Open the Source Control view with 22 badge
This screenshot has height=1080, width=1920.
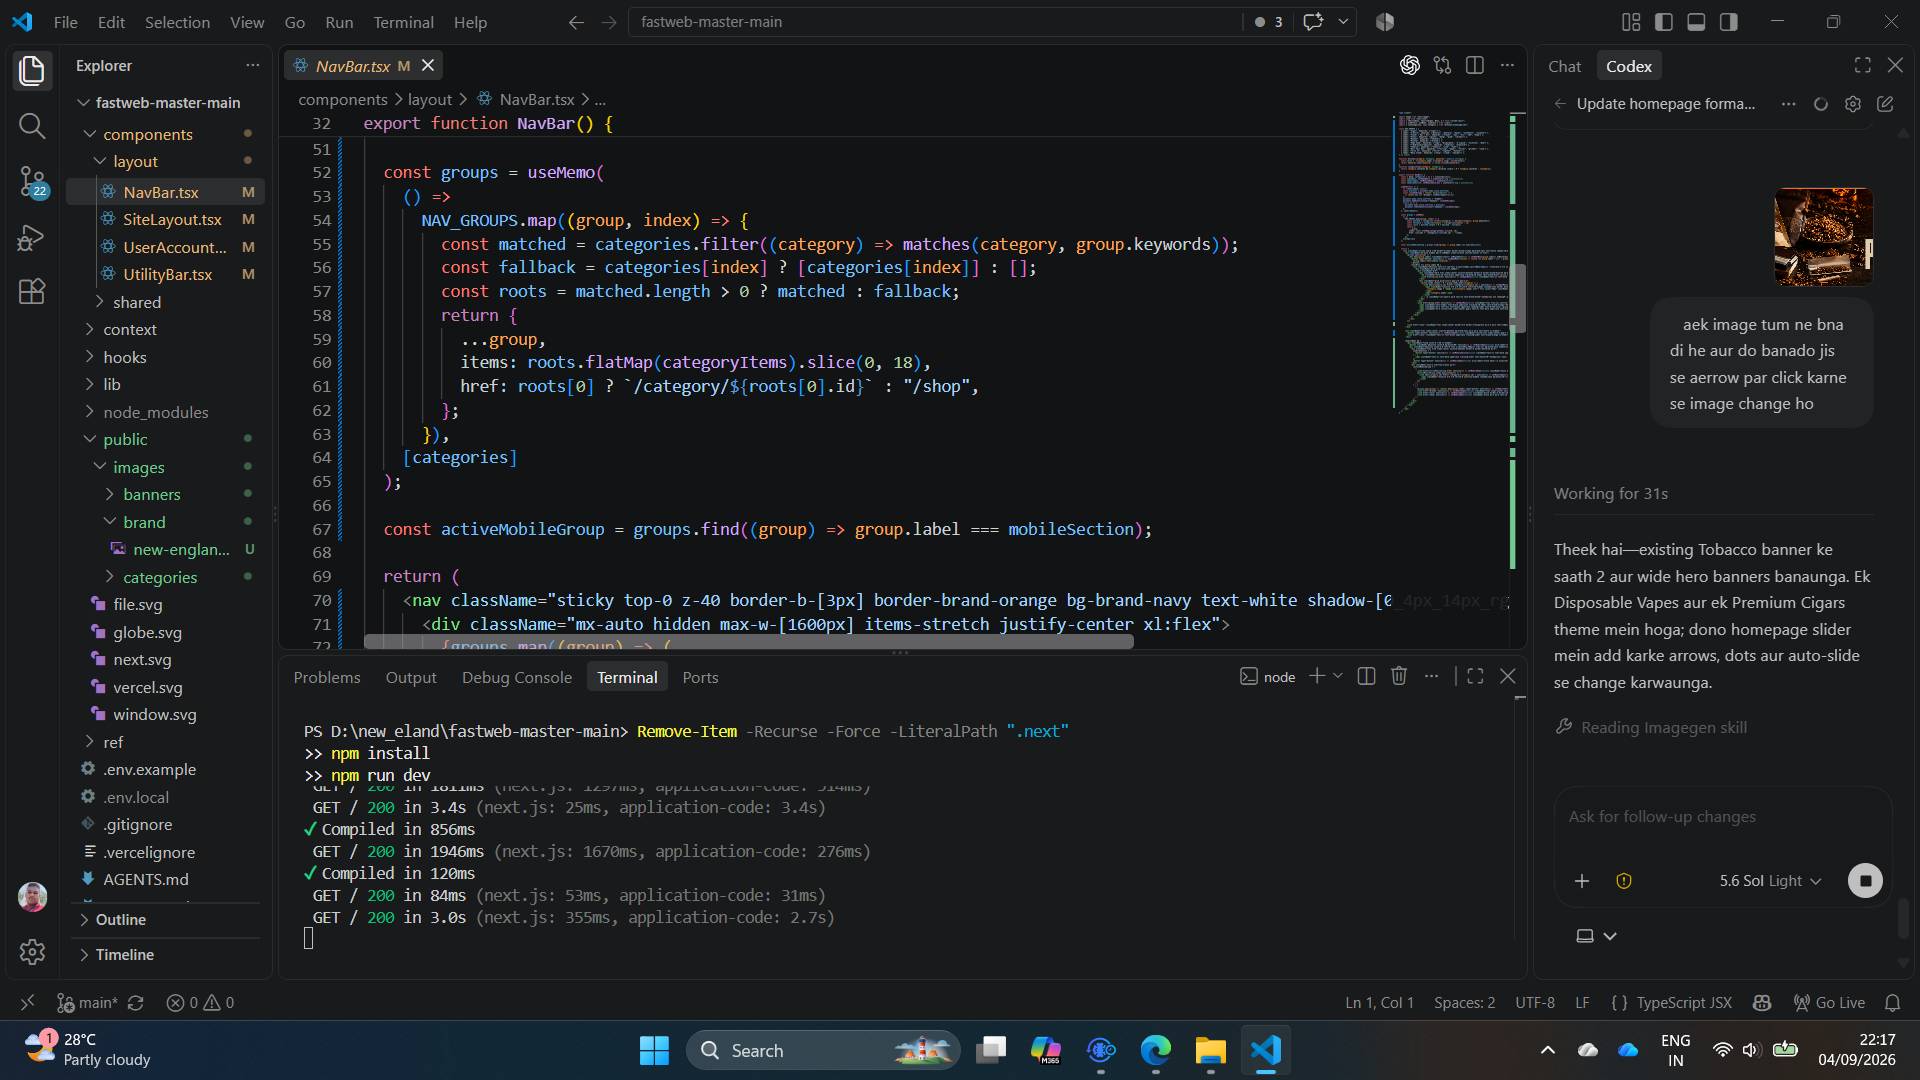coord(32,182)
